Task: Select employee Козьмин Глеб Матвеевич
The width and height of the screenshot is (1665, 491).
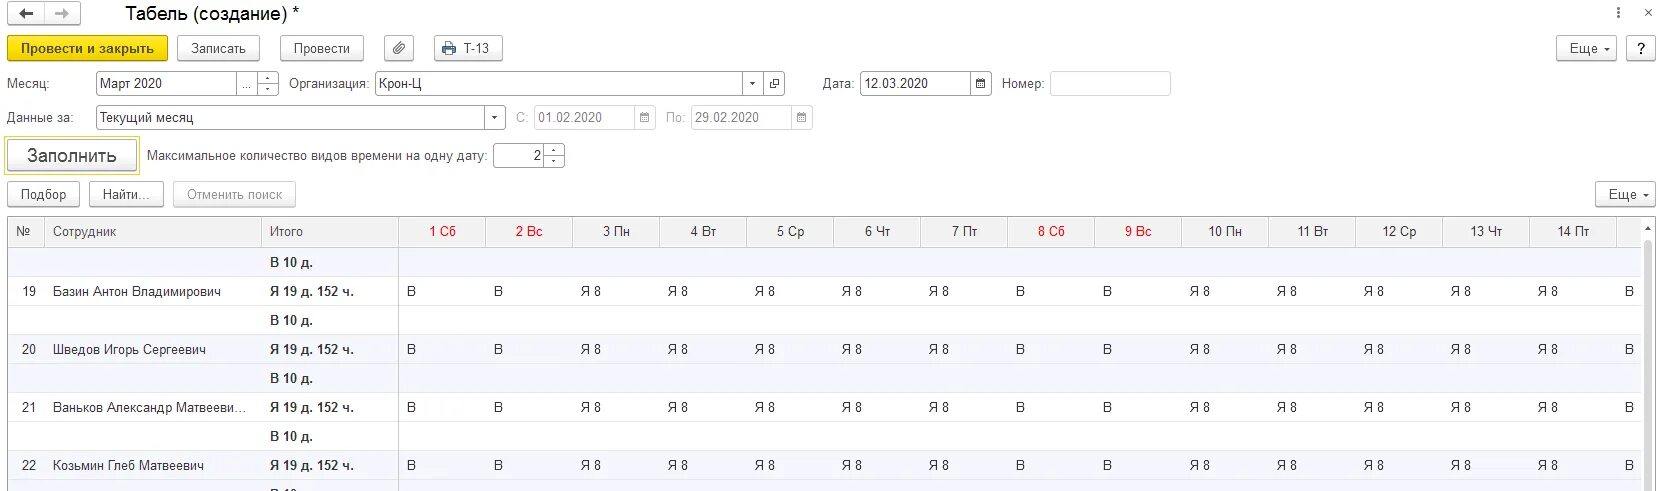Action: click(128, 466)
